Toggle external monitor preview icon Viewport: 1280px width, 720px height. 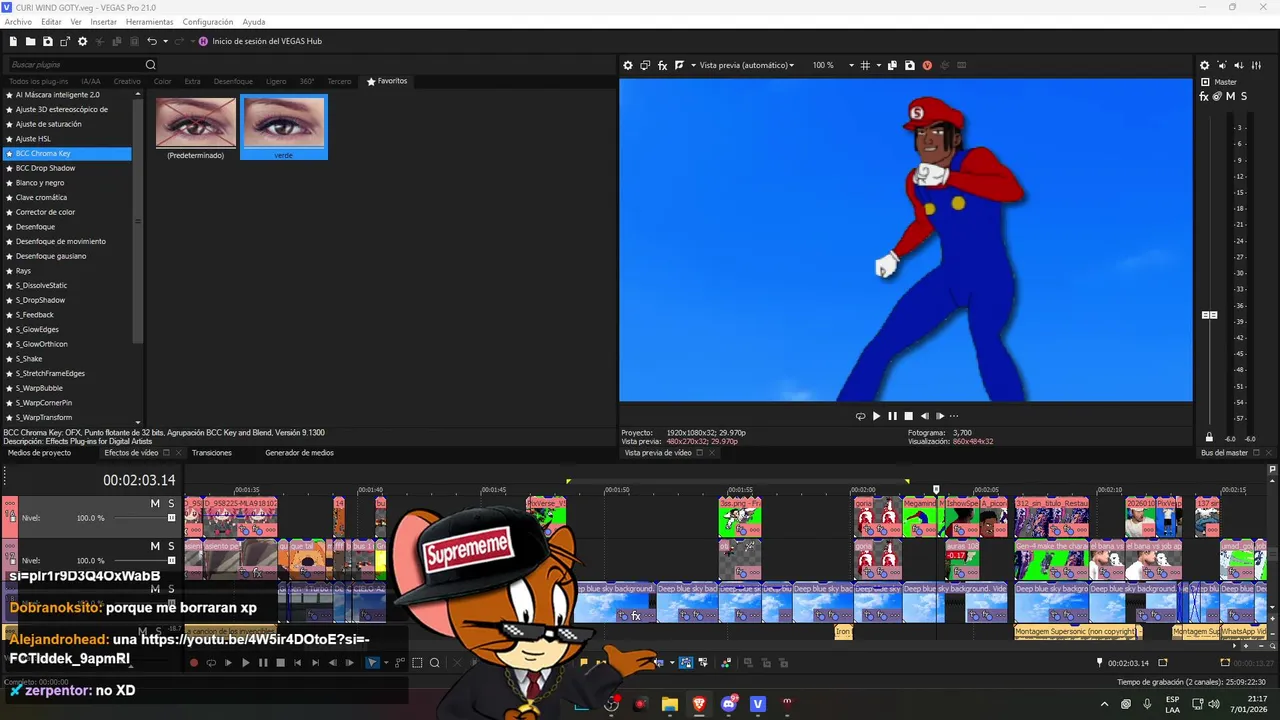coord(645,65)
